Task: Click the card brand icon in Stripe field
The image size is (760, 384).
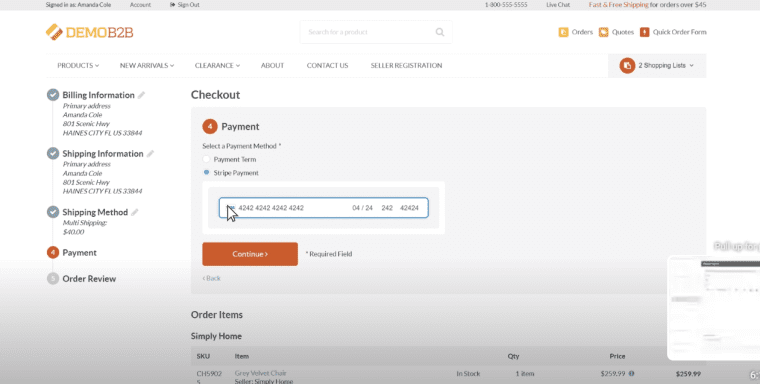Action: [231, 208]
